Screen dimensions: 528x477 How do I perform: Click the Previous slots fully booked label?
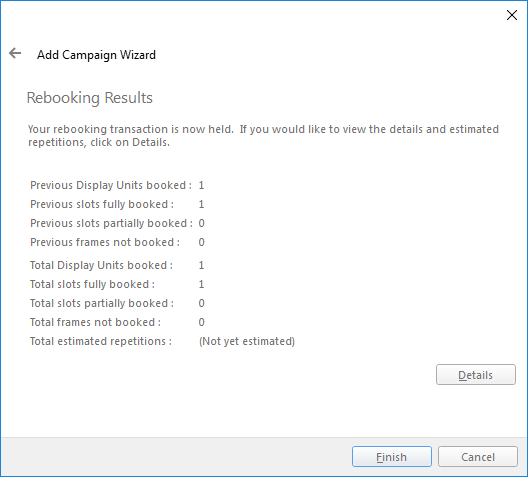102,204
